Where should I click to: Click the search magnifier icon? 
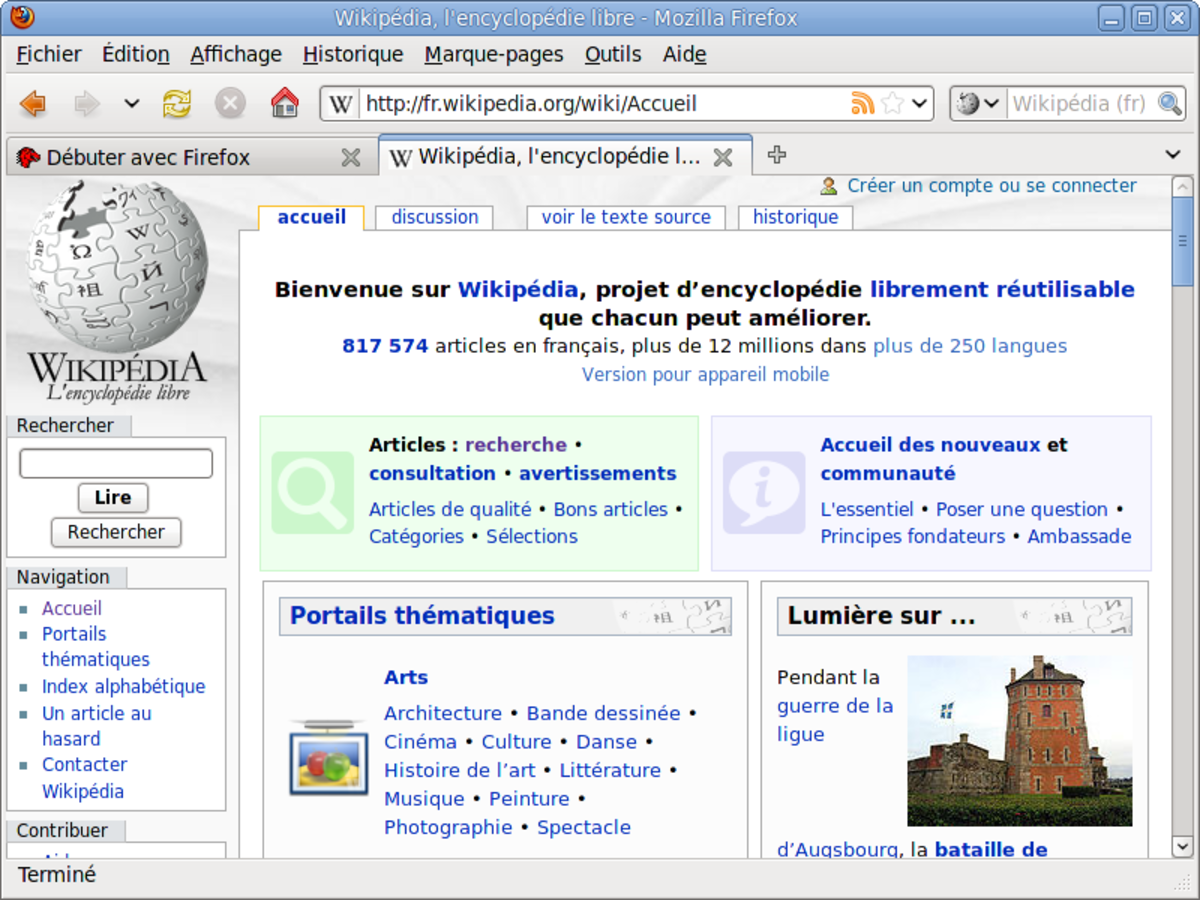click(x=1169, y=103)
